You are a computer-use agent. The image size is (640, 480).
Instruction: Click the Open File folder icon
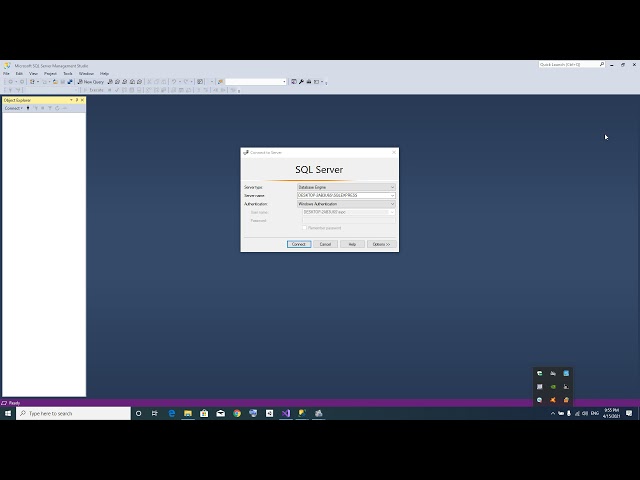point(56,82)
